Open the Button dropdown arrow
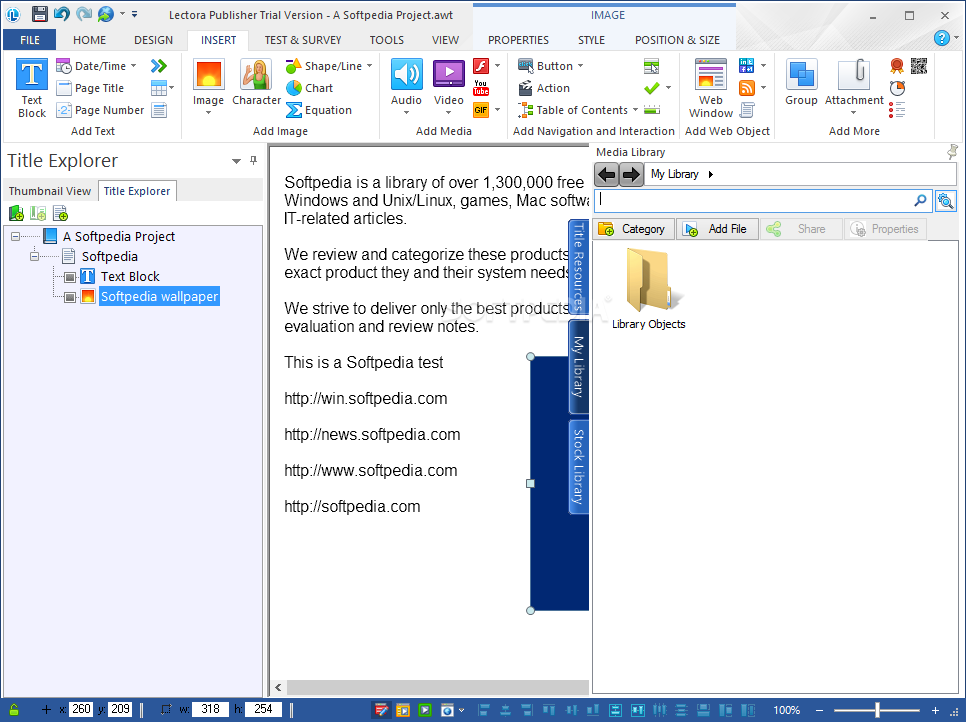Viewport: 966px width, 722px height. coord(580,65)
